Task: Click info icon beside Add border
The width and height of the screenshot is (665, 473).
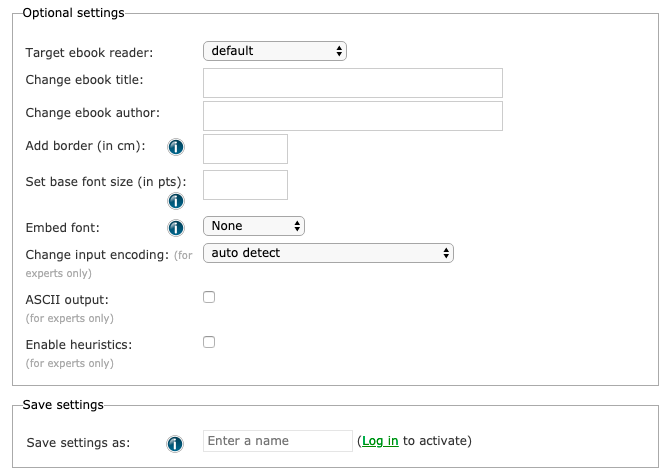Action: 176,148
